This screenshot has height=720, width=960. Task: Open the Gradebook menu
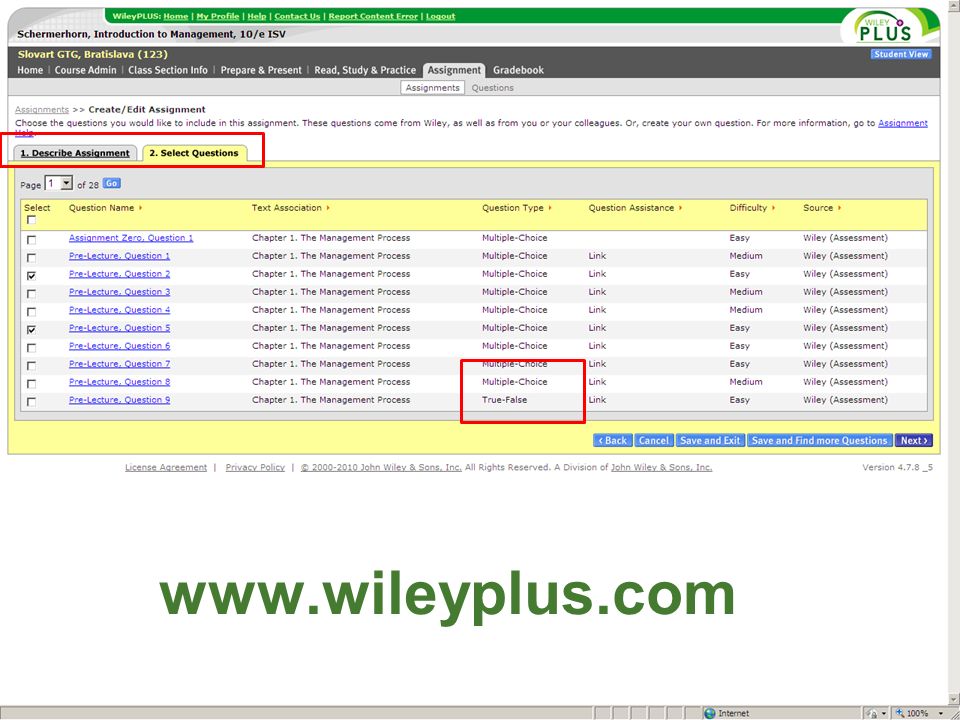tap(518, 70)
